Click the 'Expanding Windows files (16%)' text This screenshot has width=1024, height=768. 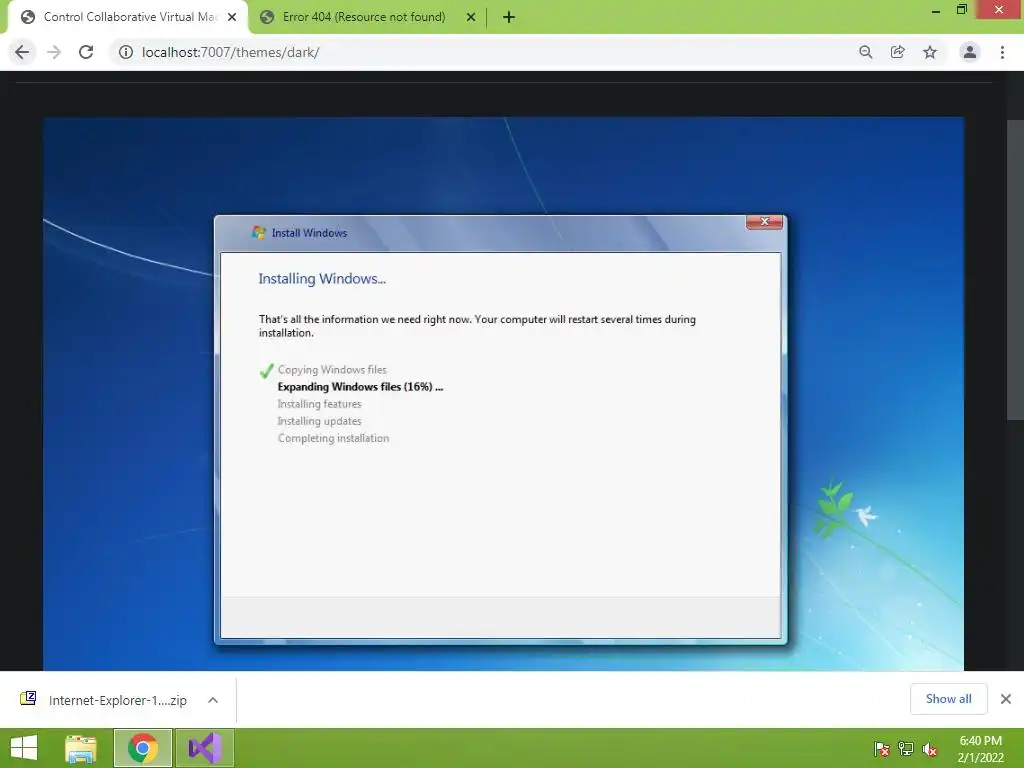pos(360,387)
